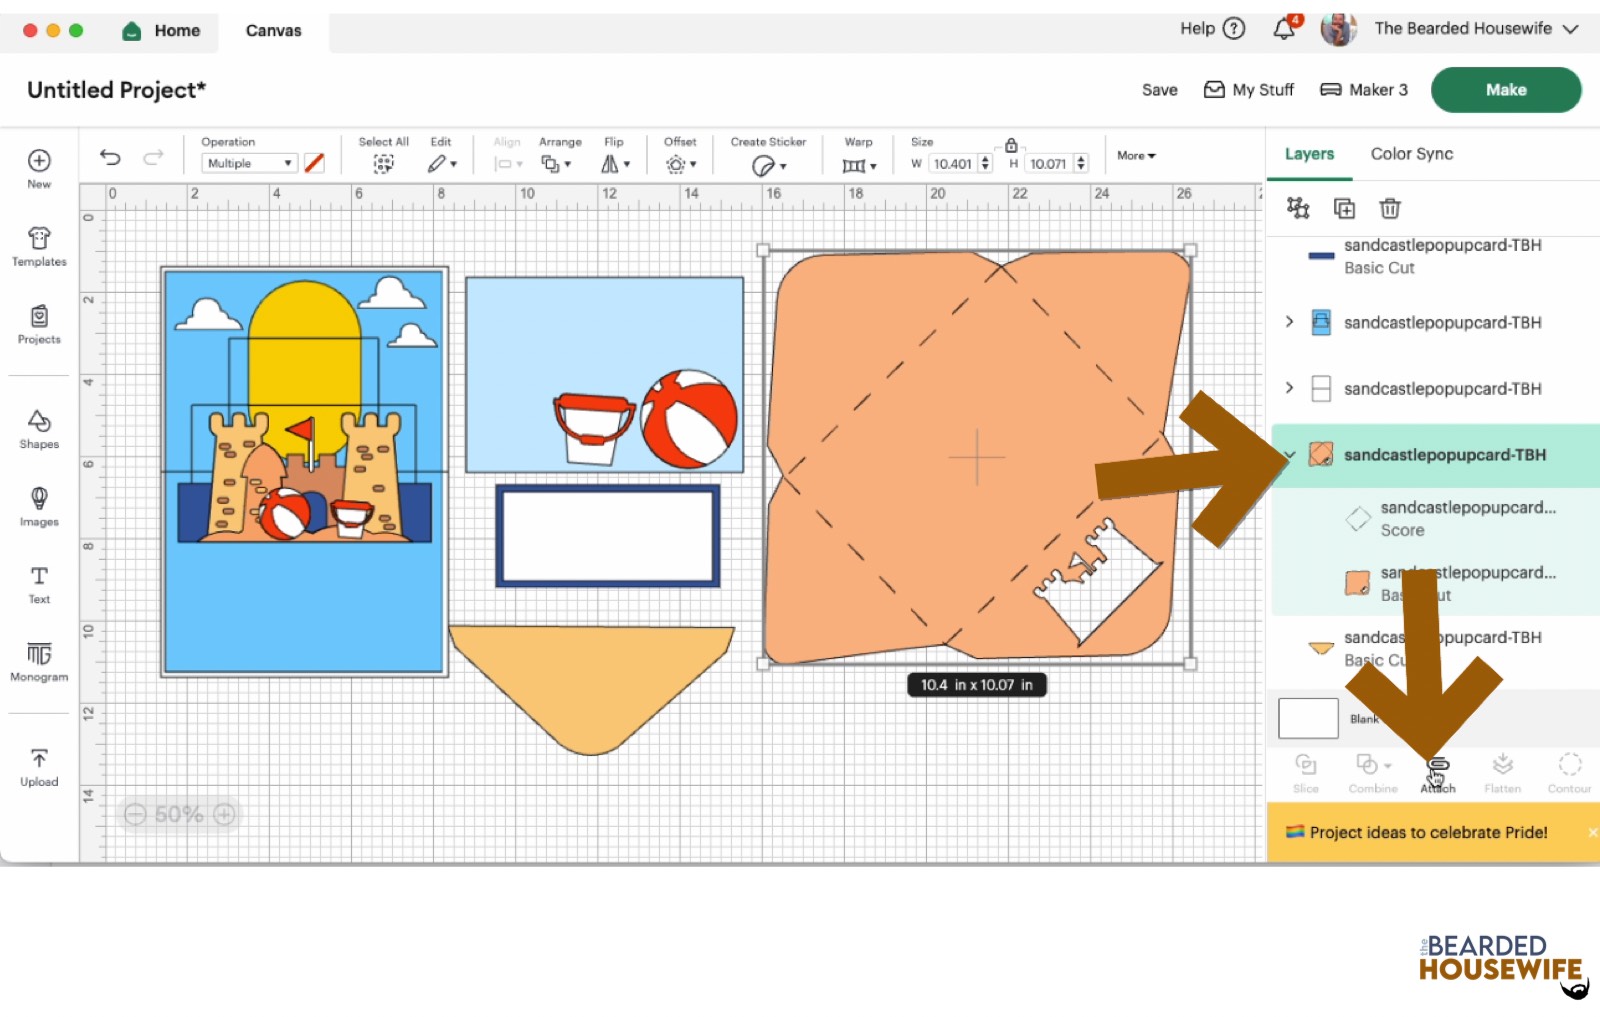
Task: Select the Maker 3 machine
Action: pyautogui.click(x=1364, y=90)
